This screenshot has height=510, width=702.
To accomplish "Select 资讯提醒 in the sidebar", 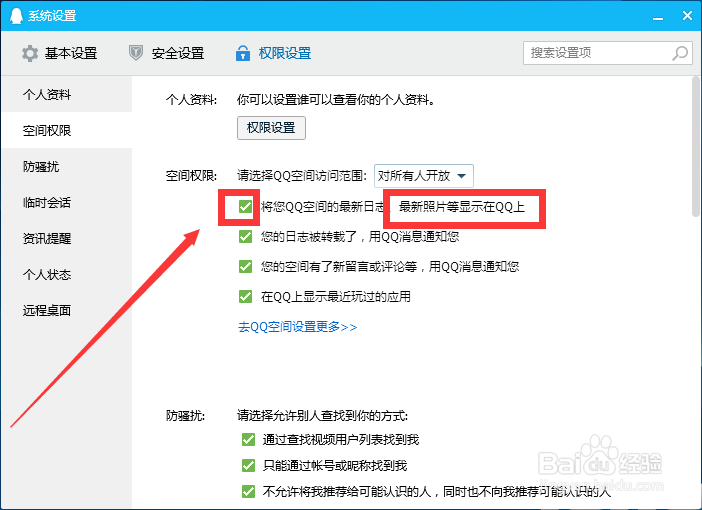I will [66, 238].
